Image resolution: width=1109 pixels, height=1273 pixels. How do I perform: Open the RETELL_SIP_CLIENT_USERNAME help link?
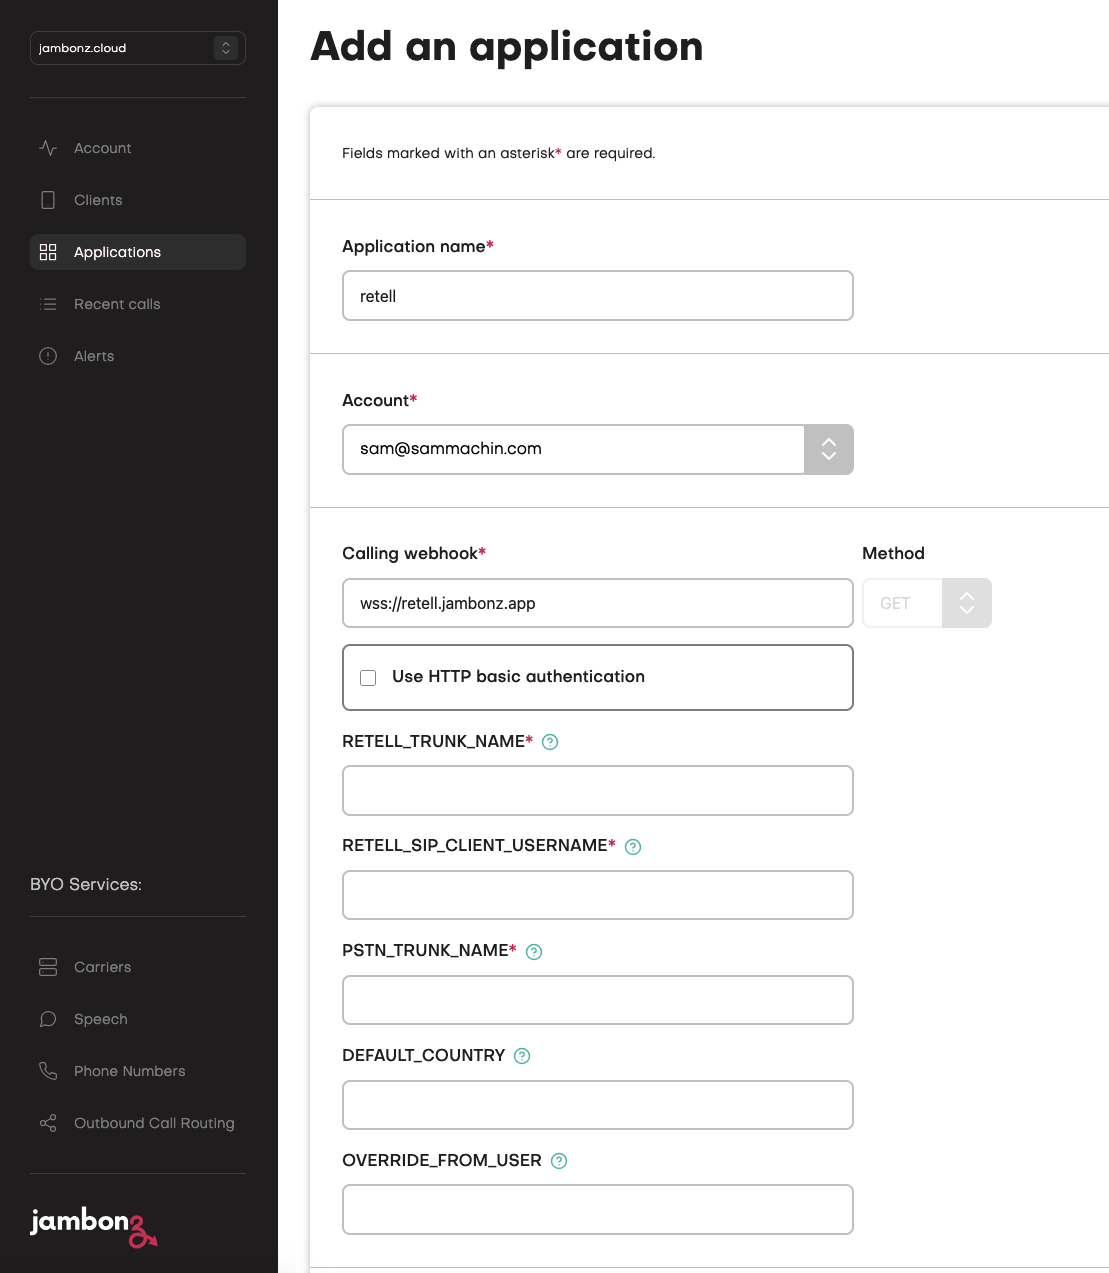(632, 846)
